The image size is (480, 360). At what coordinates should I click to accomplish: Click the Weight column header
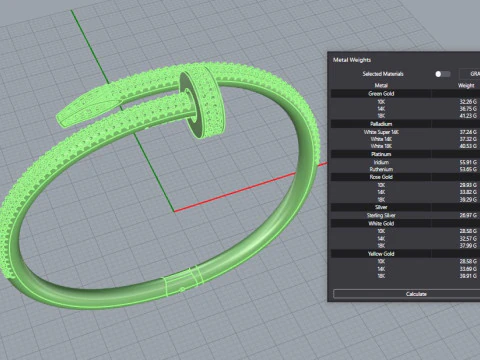(x=466, y=85)
